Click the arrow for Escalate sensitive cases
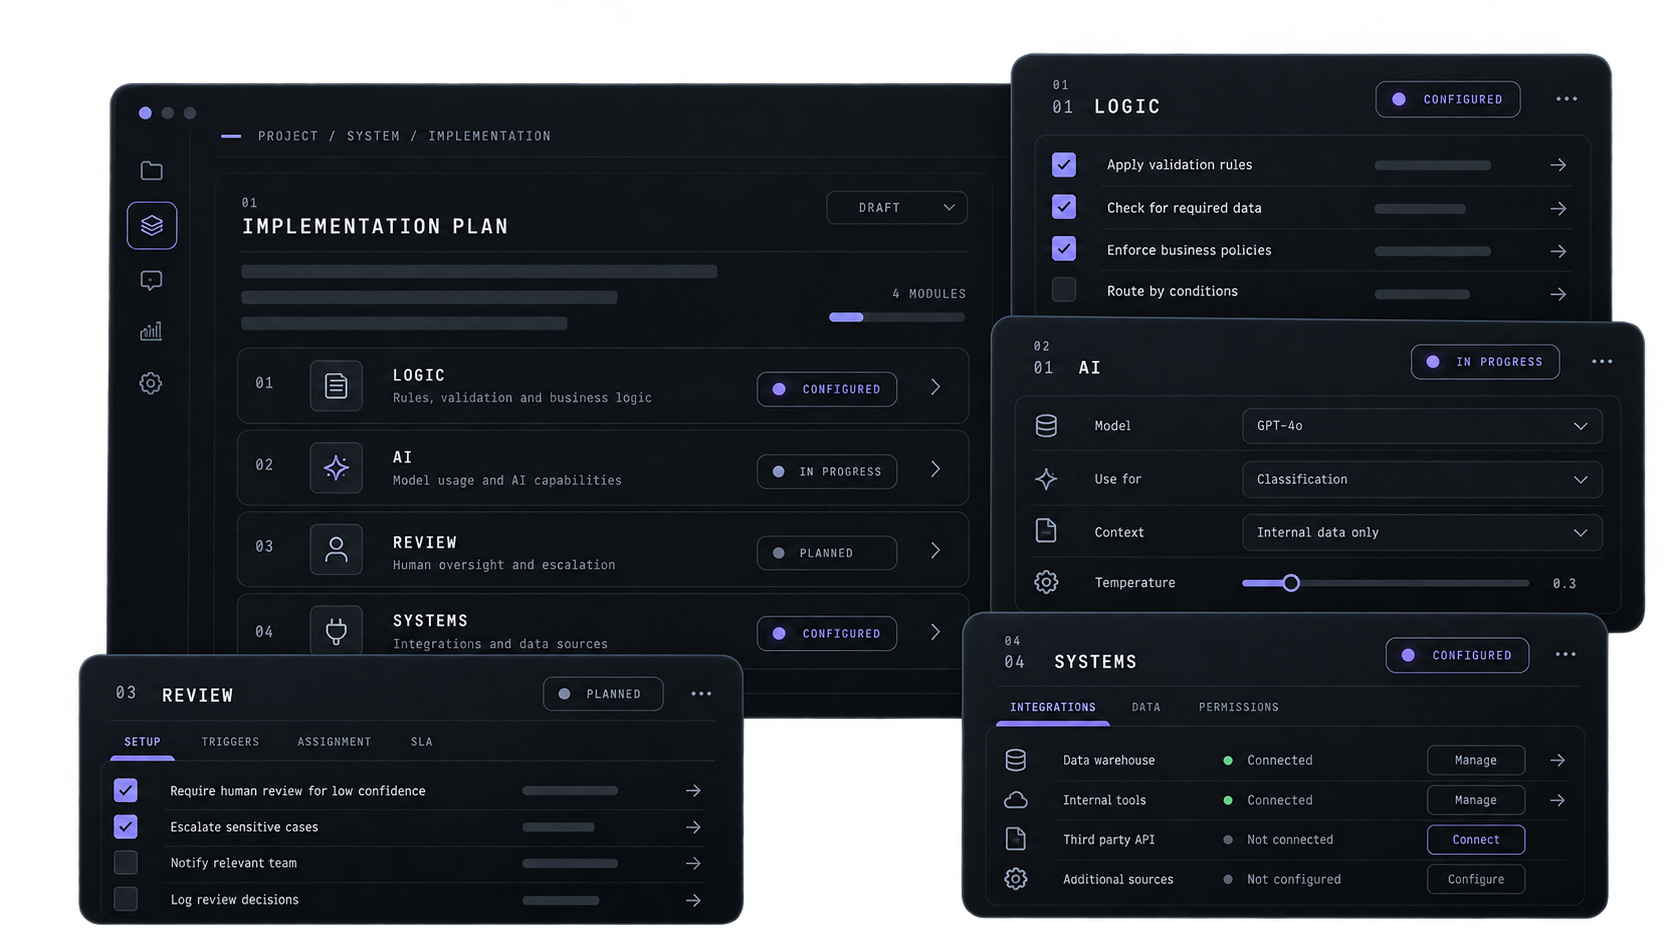The height and width of the screenshot is (941, 1672). pos(693,827)
